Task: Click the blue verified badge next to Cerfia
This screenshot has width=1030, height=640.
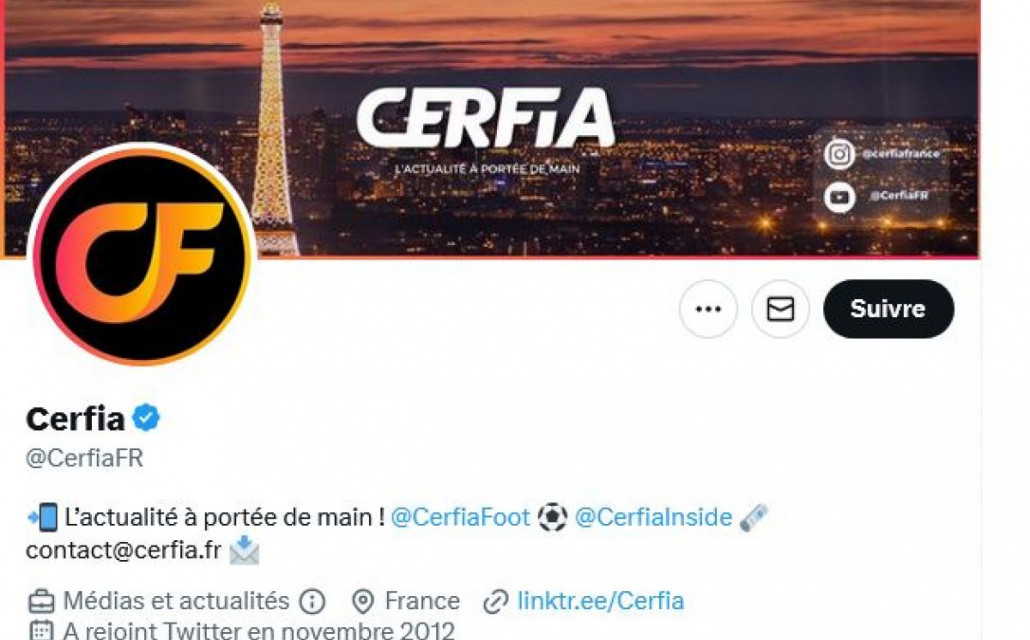Action: (x=146, y=418)
